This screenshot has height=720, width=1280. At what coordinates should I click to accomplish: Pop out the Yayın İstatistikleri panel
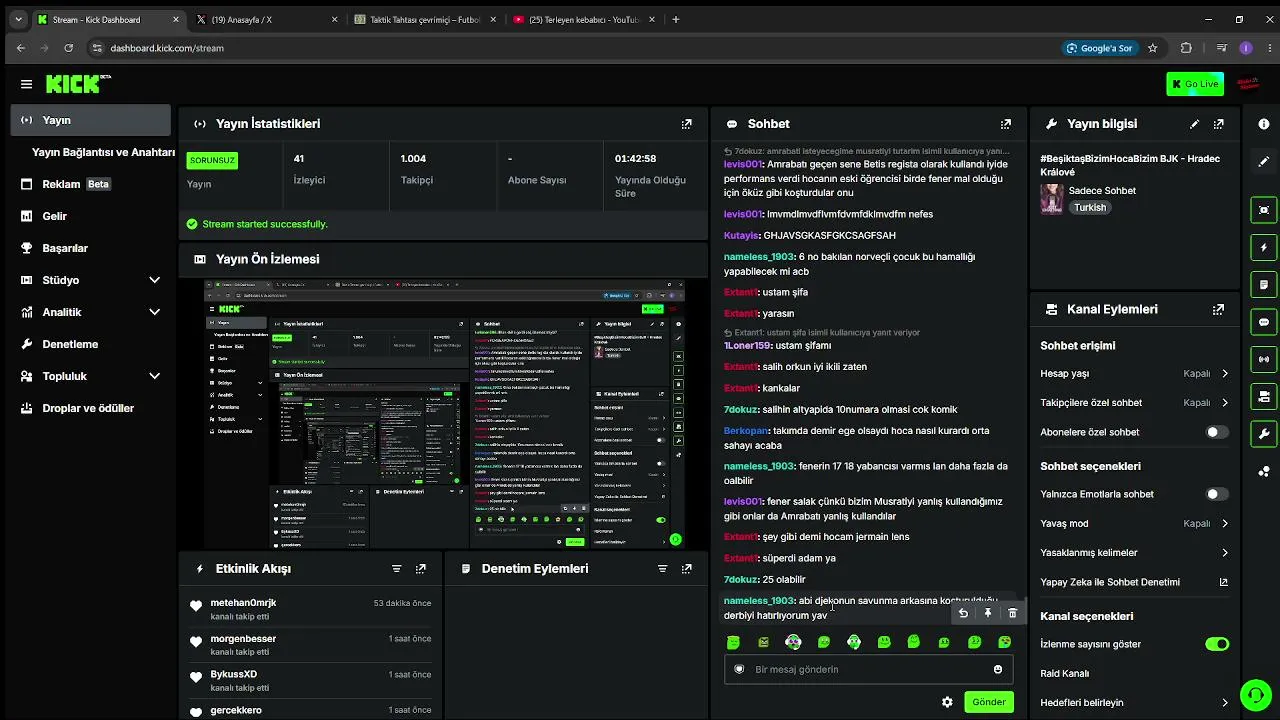[x=686, y=124]
